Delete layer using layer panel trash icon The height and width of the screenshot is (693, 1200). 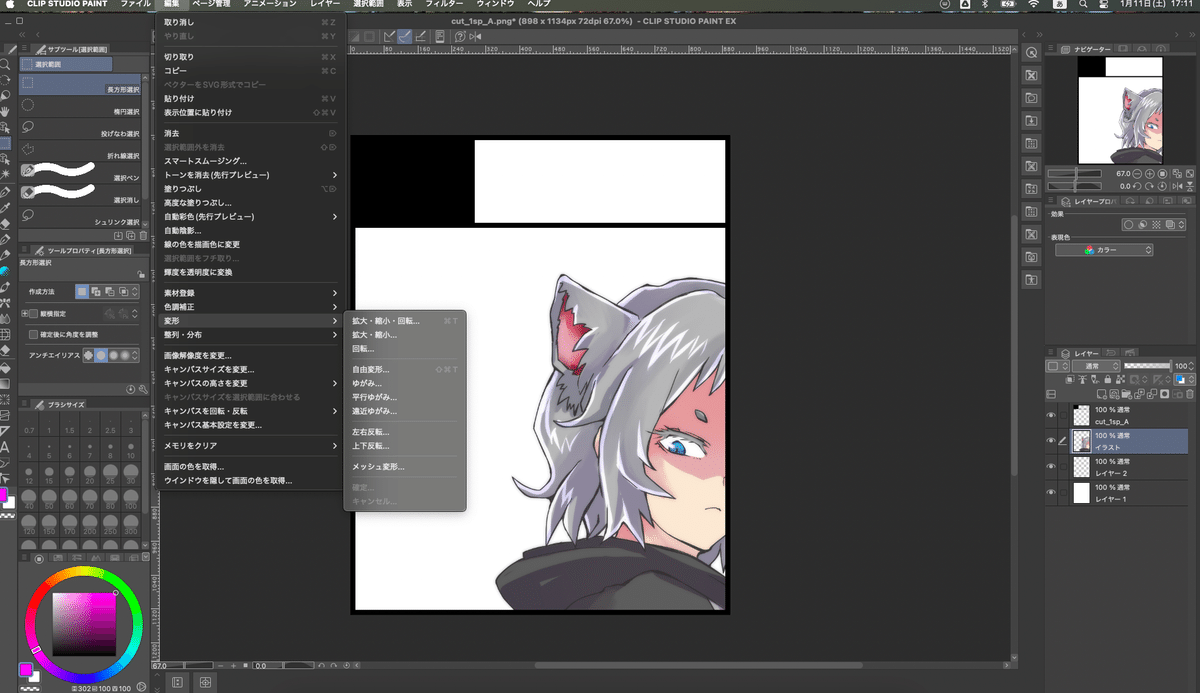point(1192,394)
